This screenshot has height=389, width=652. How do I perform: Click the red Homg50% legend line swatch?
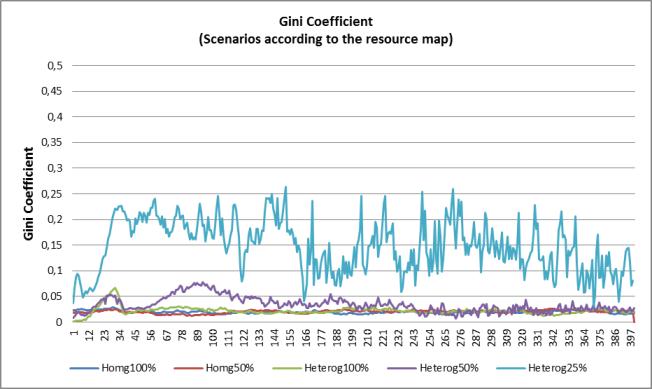pos(188,368)
